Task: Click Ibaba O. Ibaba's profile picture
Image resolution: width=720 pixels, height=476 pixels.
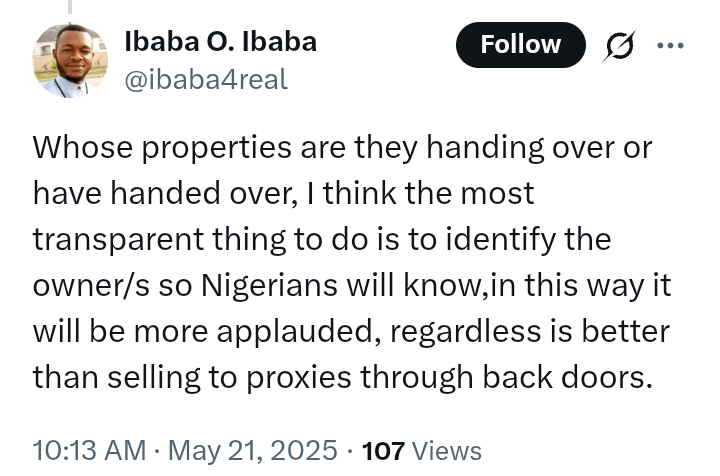Action: (71, 61)
